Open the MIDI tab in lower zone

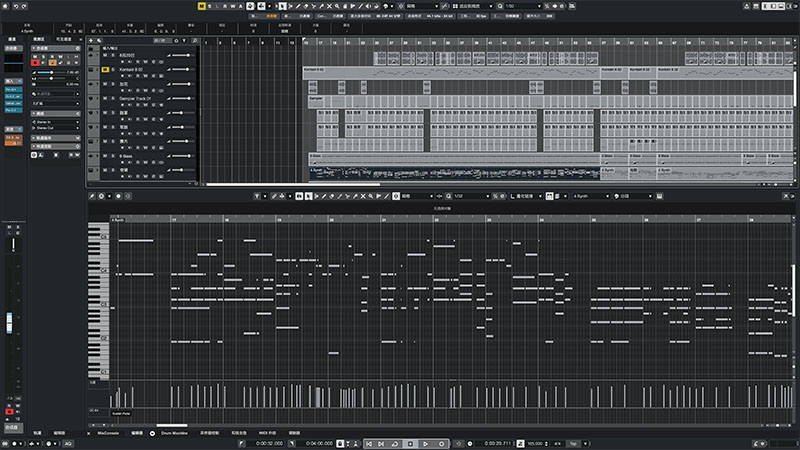pyautogui.click(x=267, y=433)
